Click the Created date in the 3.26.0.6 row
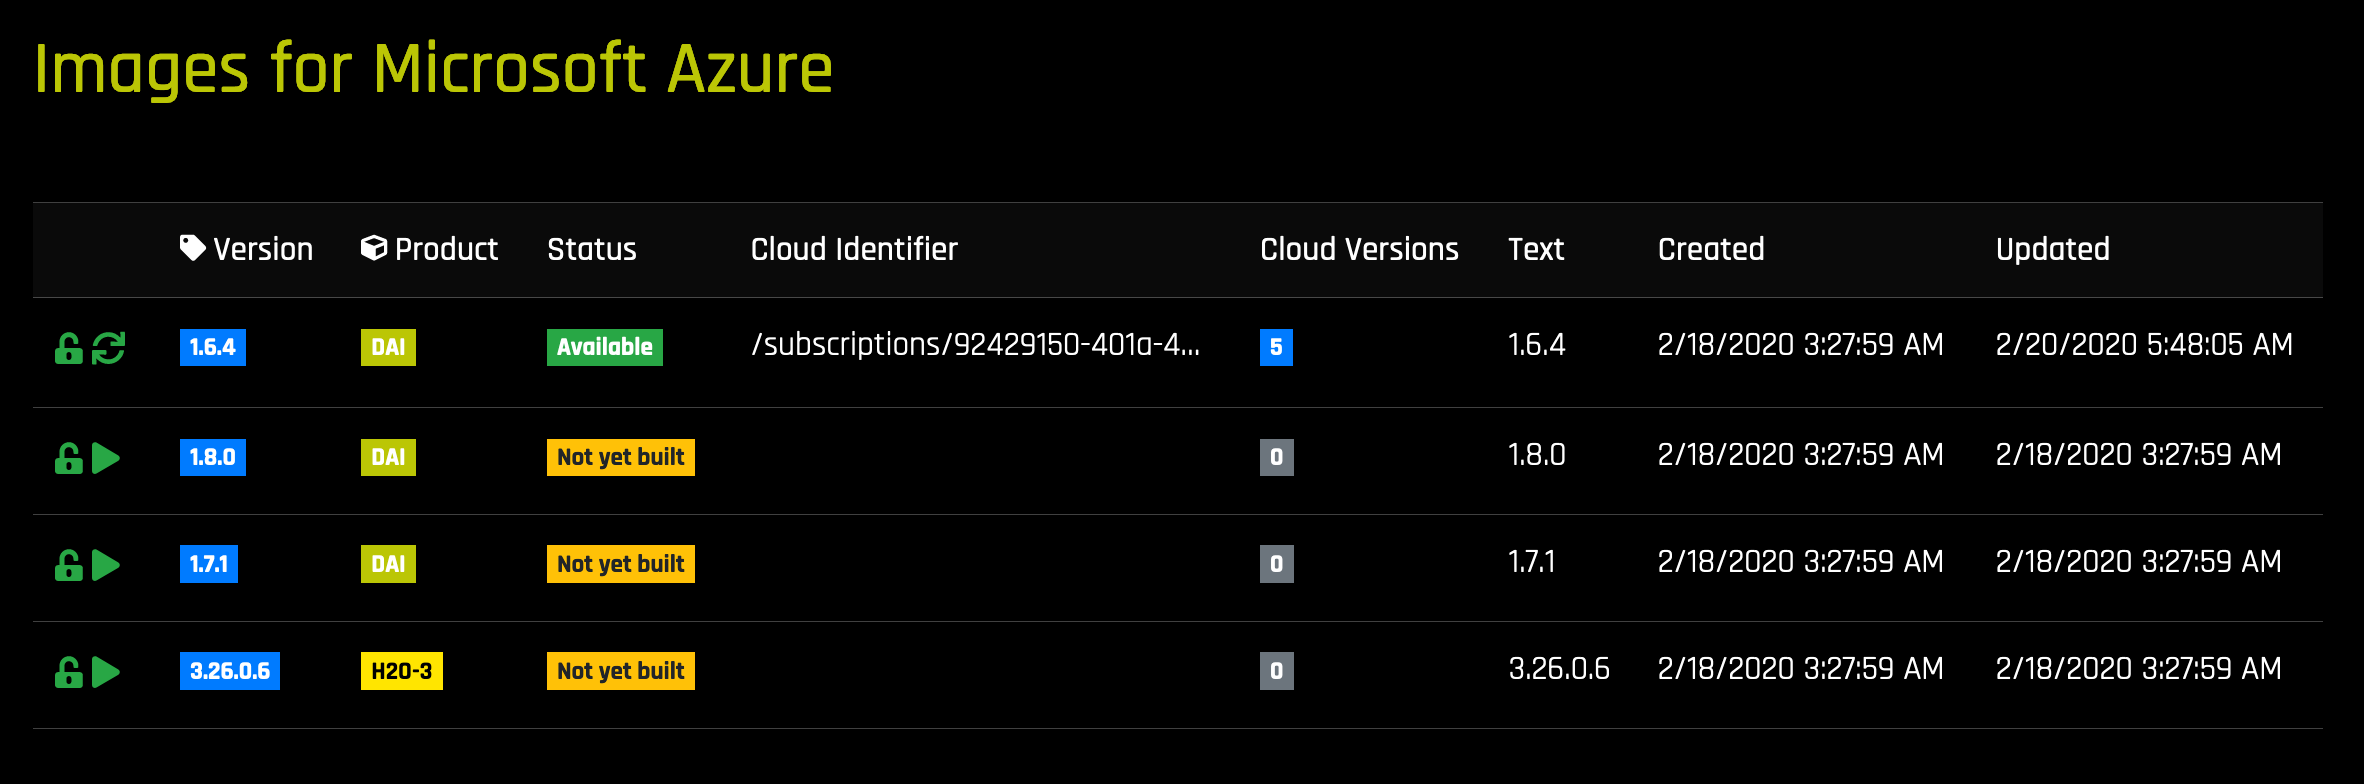The height and width of the screenshot is (784, 2364). pos(1801,669)
